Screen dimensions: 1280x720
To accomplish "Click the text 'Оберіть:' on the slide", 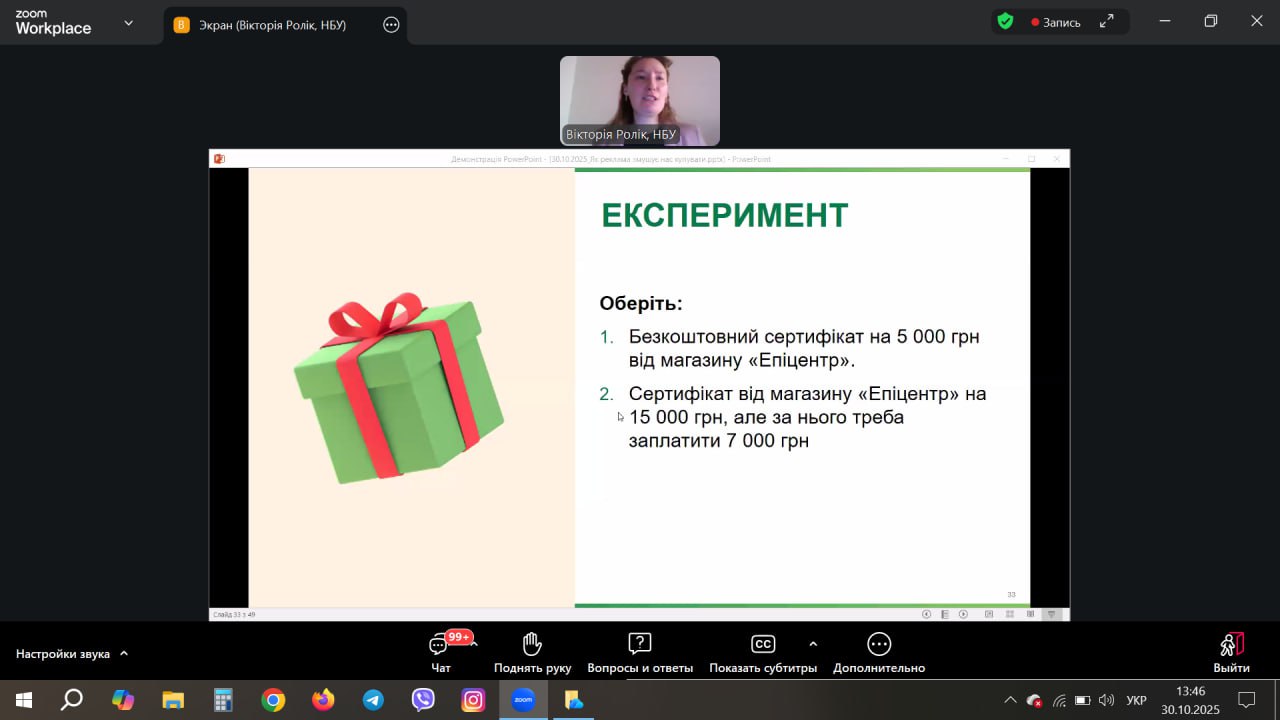I will 641,303.
